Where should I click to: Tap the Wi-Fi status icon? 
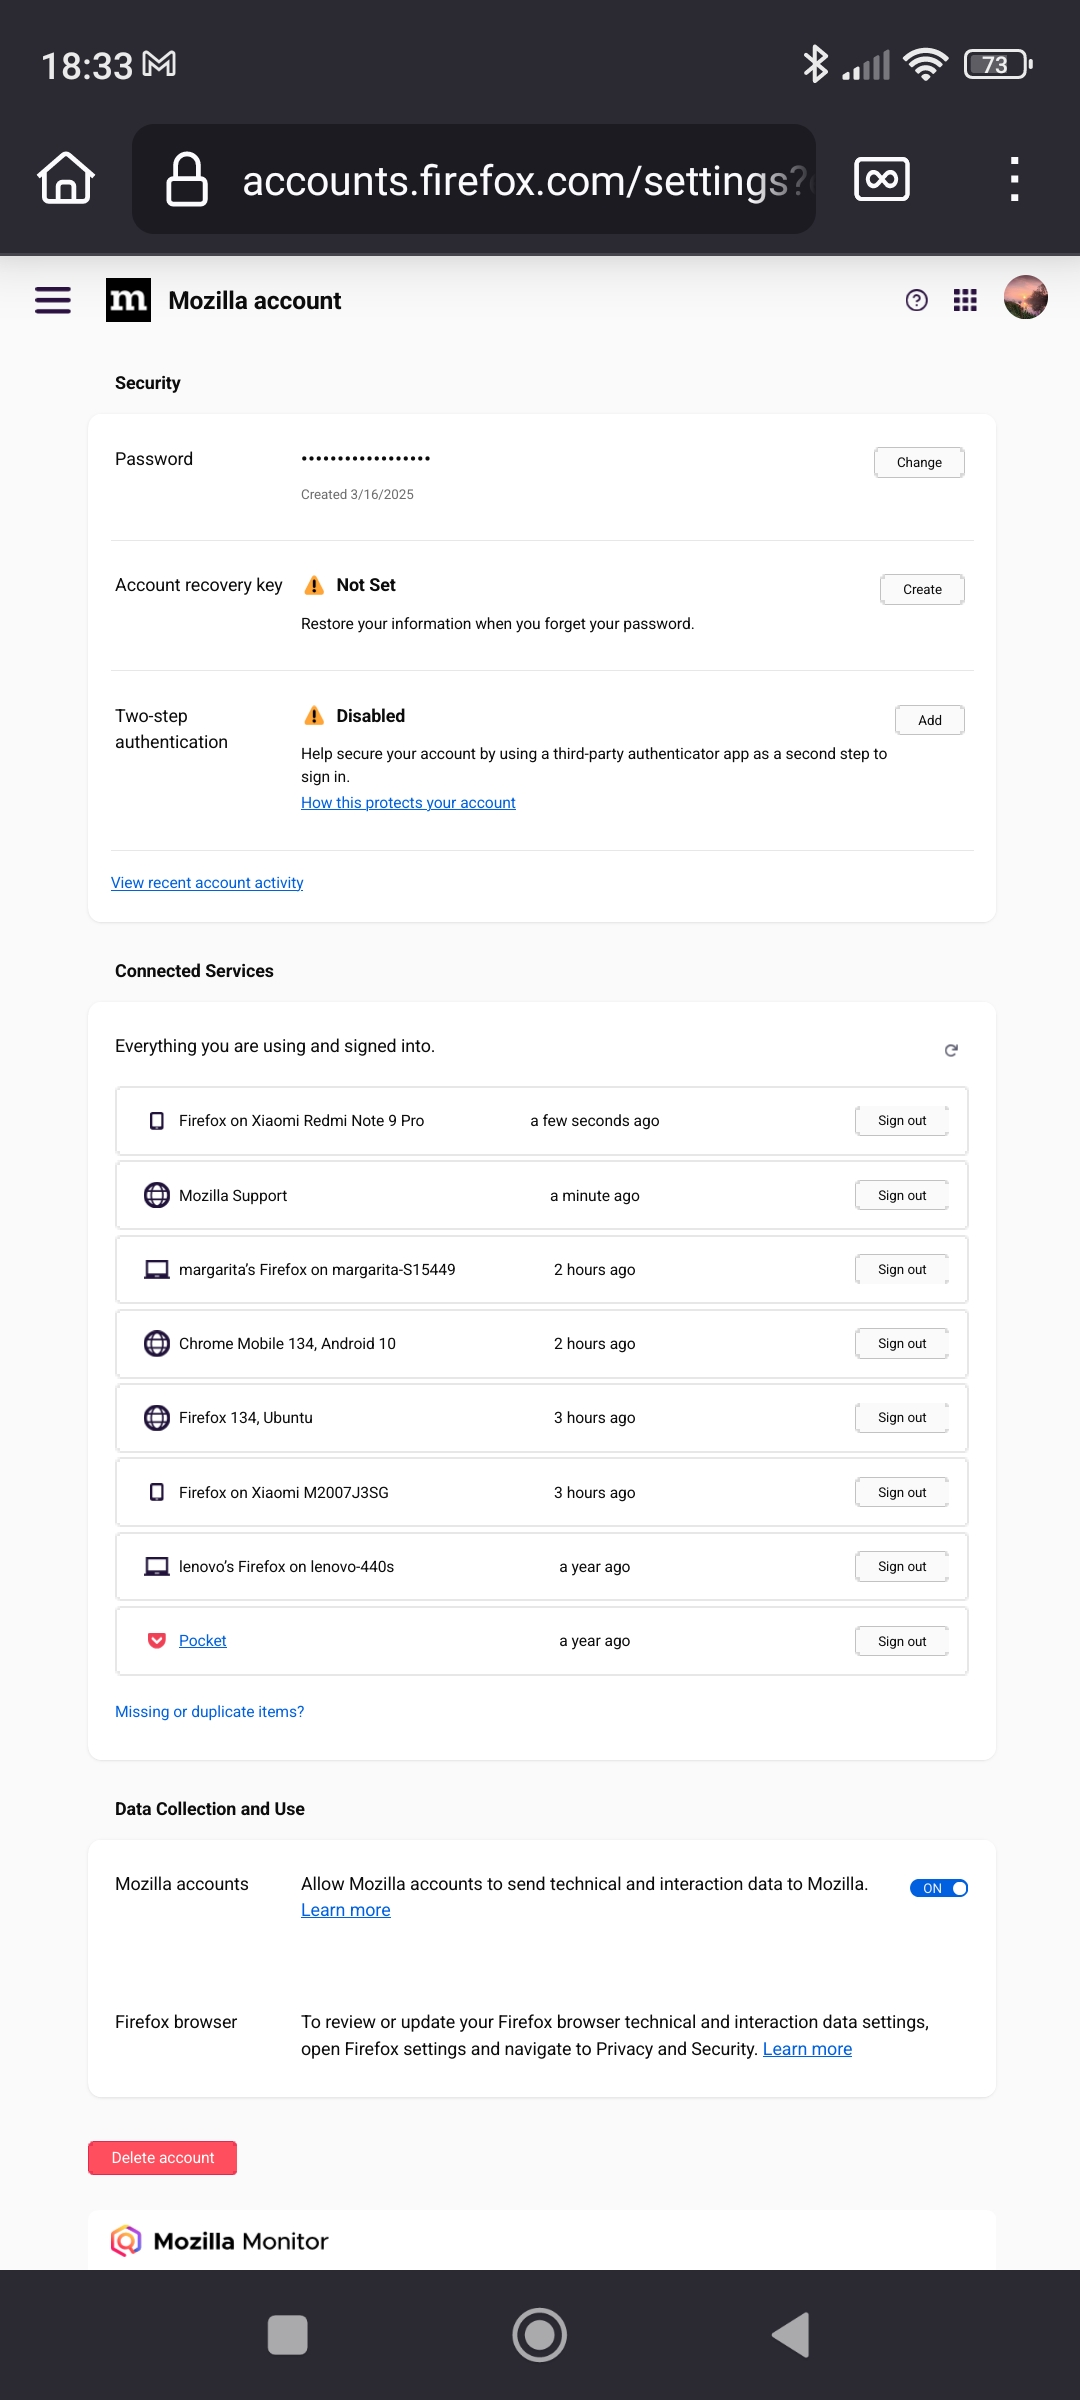[x=926, y=64]
